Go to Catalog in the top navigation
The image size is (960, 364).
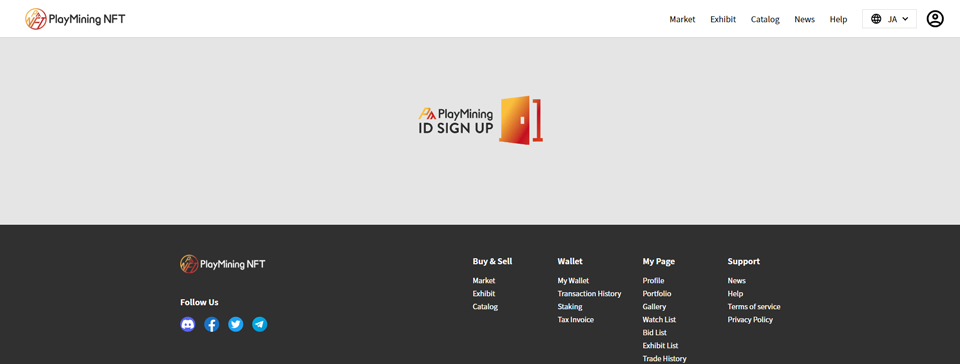point(765,20)
